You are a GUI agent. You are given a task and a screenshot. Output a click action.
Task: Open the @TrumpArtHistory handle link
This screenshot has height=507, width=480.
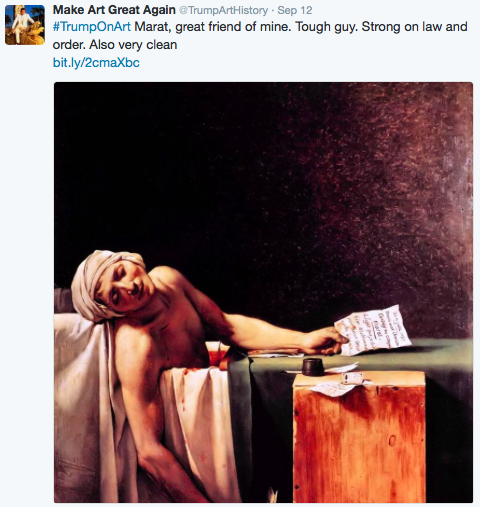[224, 10]
